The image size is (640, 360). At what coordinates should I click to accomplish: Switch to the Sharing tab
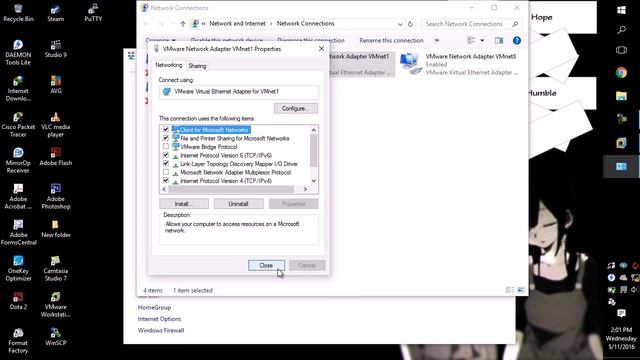(x=197, y=66)
